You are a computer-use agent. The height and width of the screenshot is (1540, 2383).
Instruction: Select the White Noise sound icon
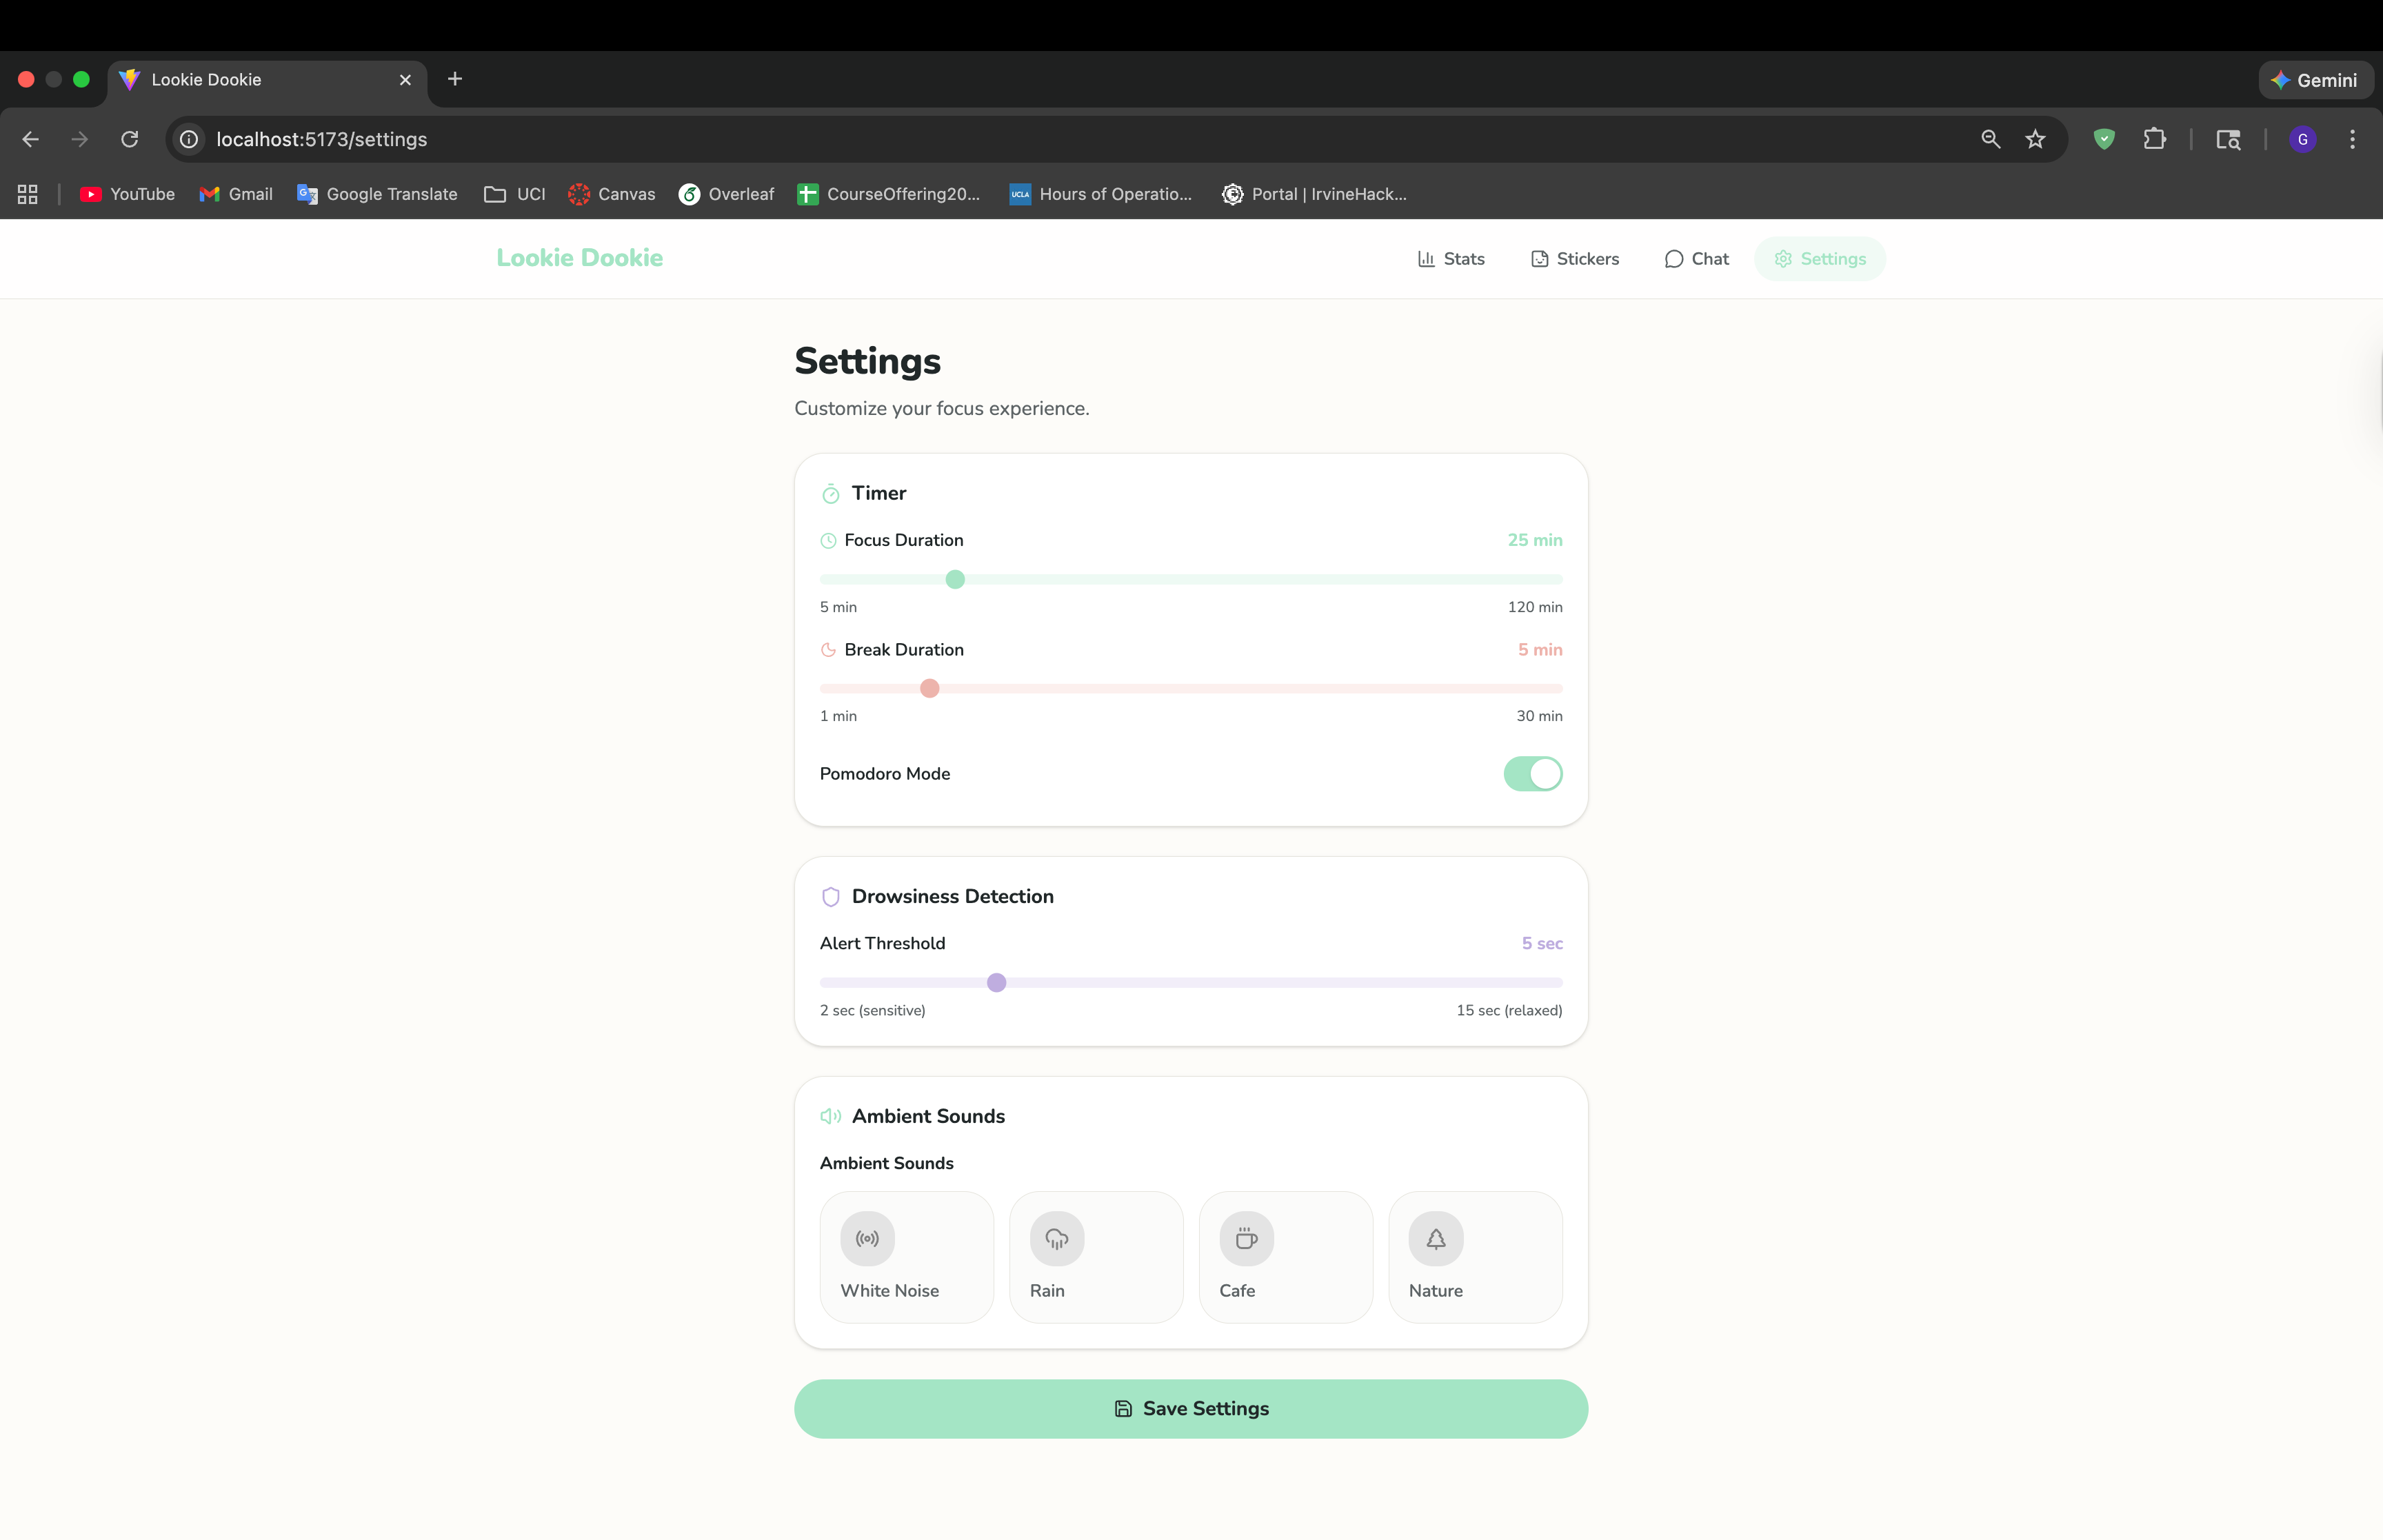pos(867,1238)
